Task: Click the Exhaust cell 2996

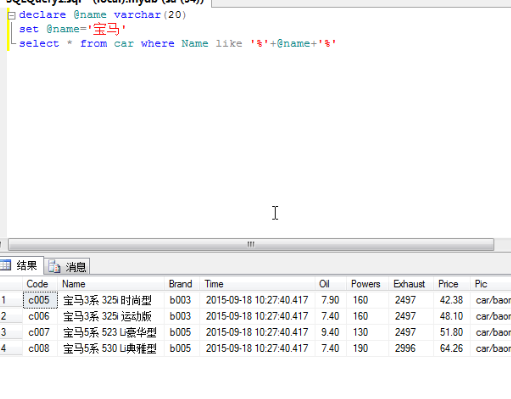Action: point(411,348)
